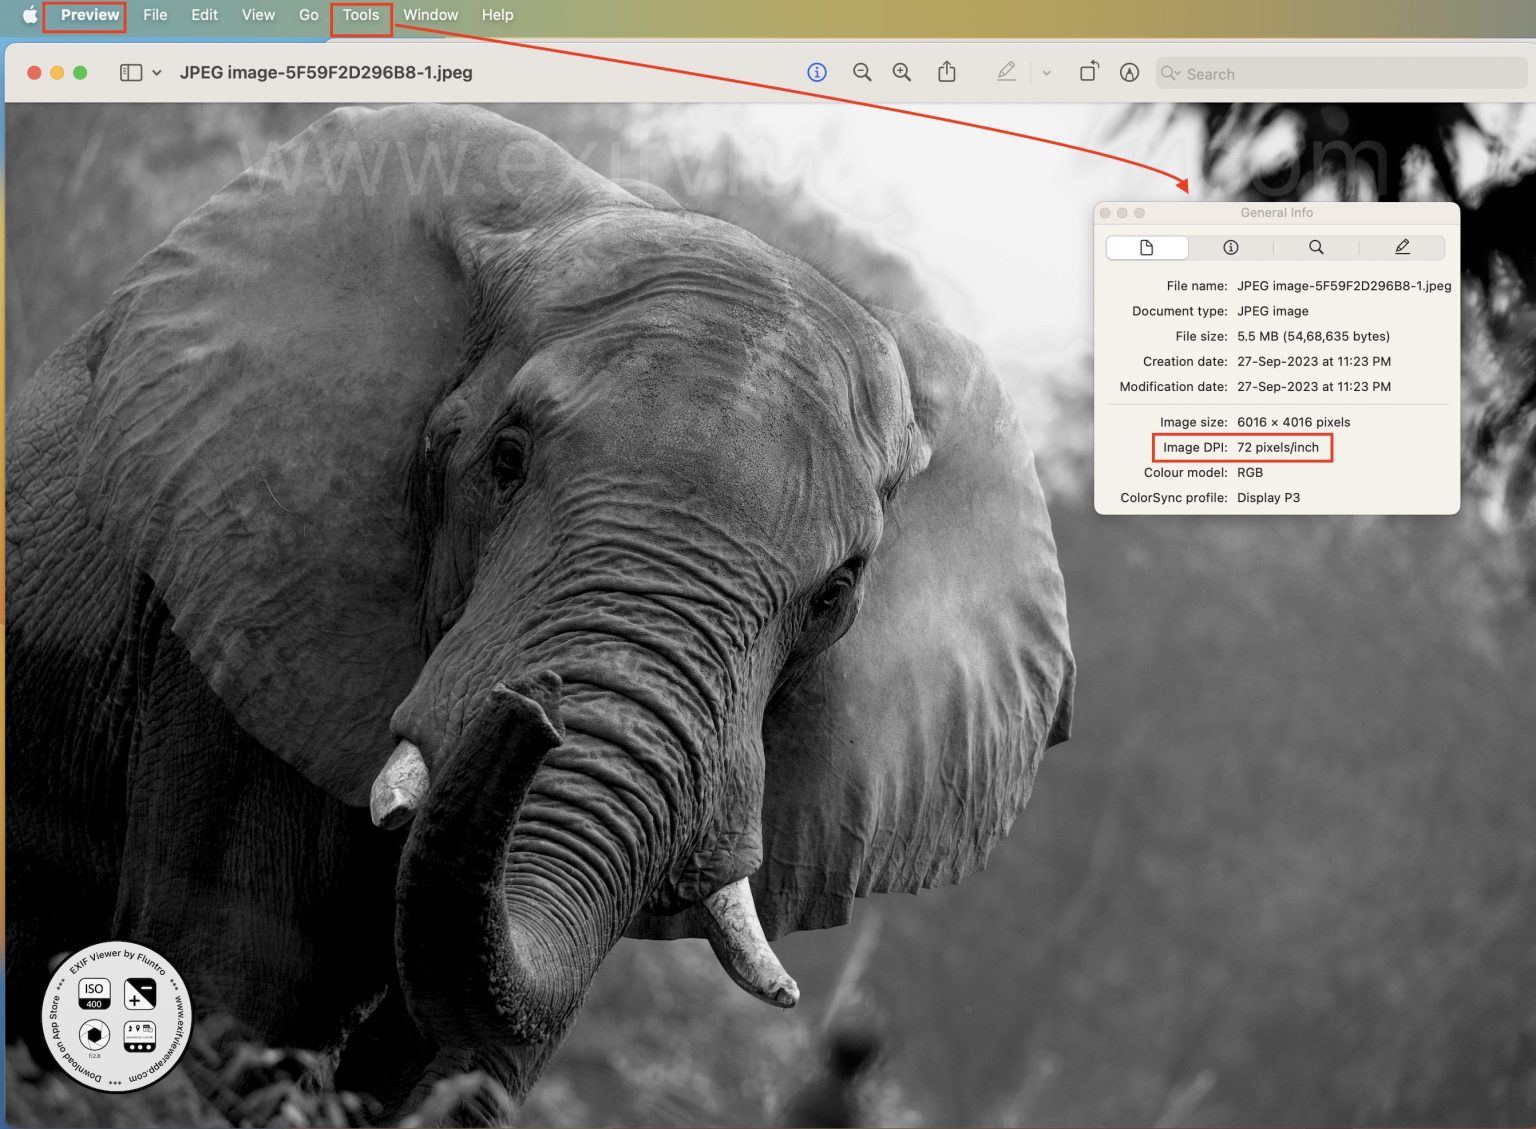The height and width of the screenshot is (1129, 1536).
Task: Open the Keywords search tab in inspector
Action: pos(1316,247)
